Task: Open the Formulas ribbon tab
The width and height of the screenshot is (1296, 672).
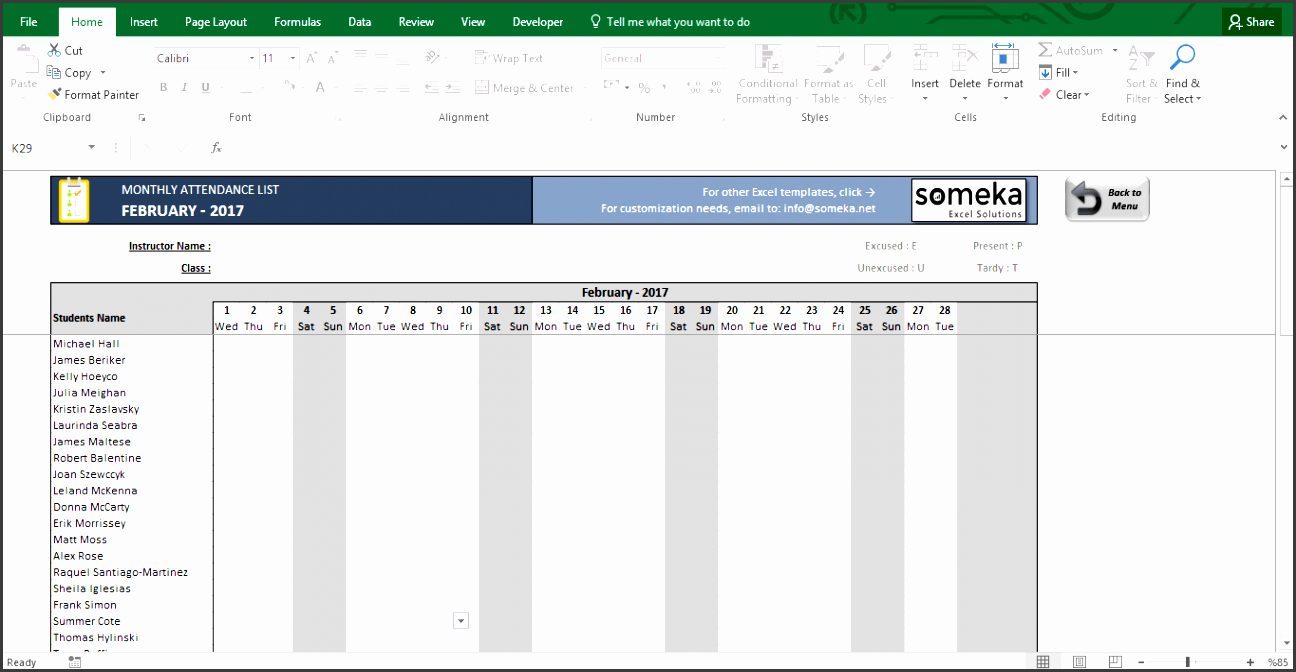Action: pos(297,21)
